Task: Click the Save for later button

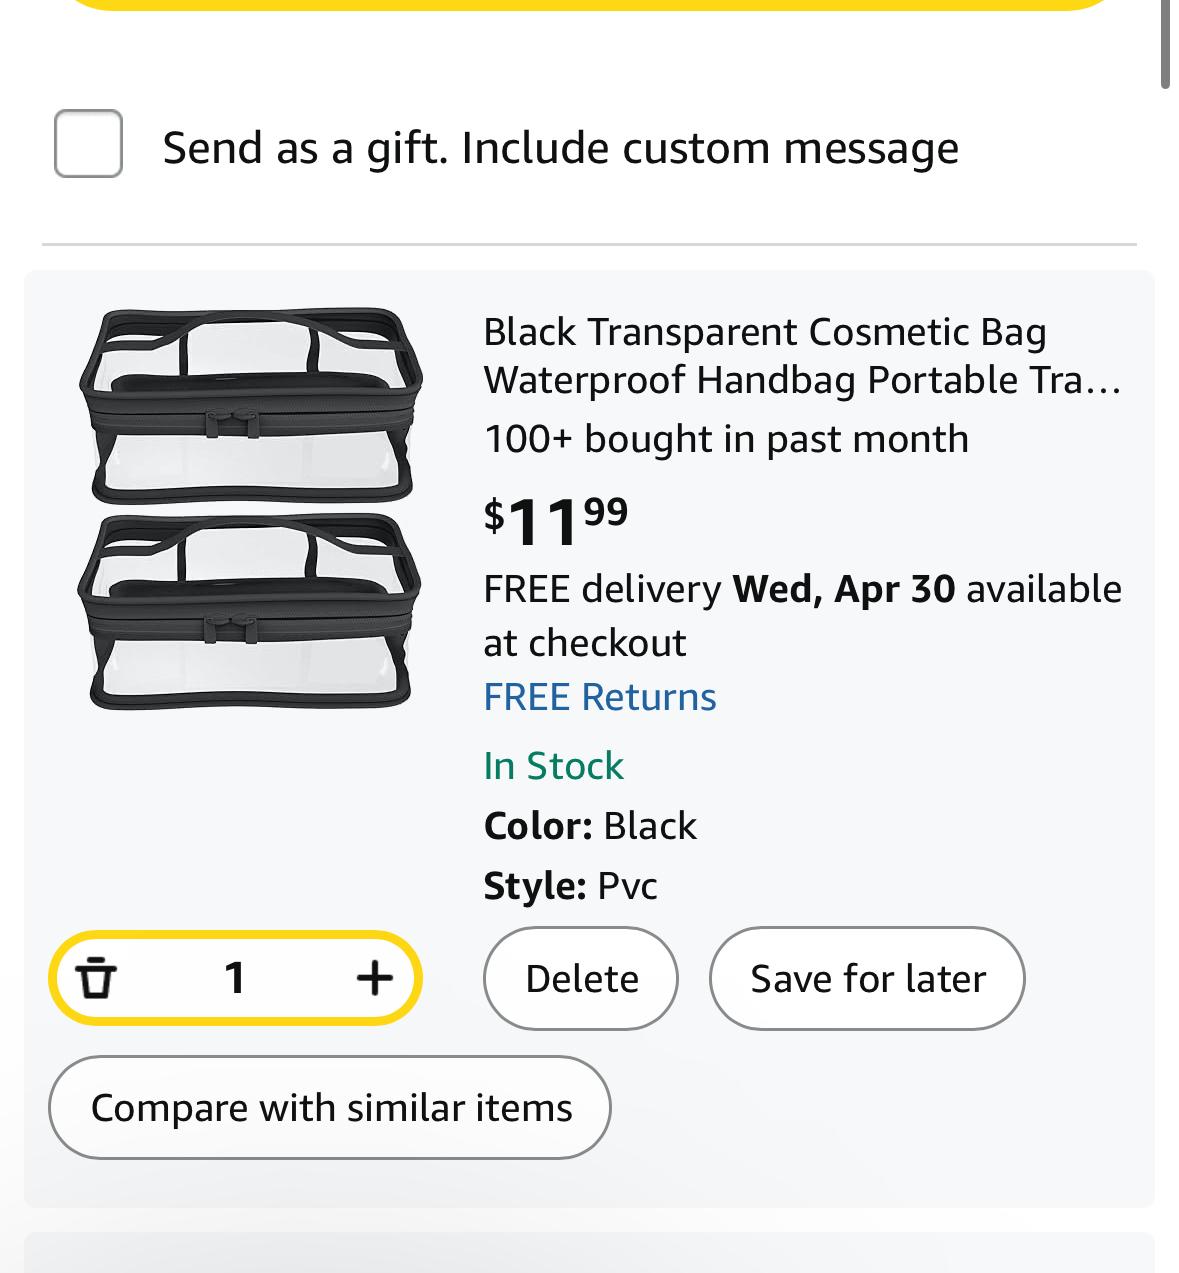Action: coord(867,978)
